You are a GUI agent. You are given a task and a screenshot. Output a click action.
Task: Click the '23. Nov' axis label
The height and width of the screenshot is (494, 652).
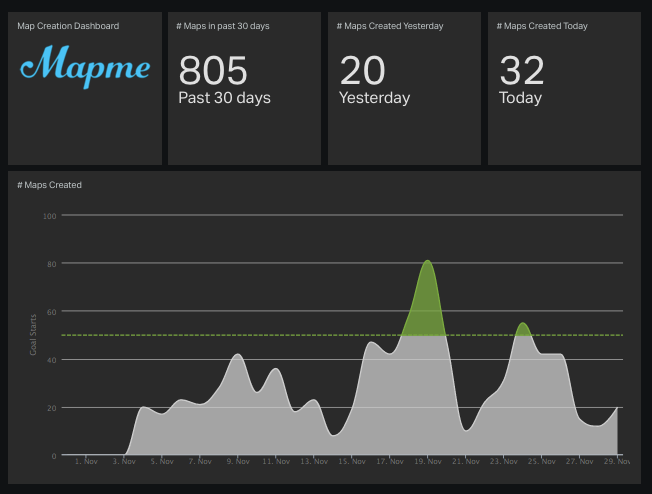click(x=504, y=461)
